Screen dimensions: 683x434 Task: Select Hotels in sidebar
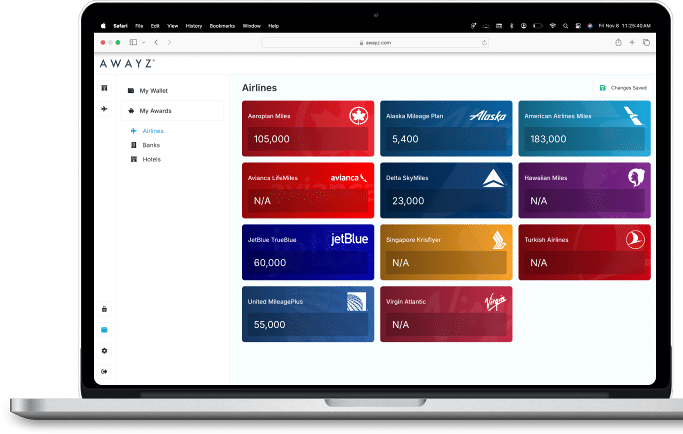(146, 159)
